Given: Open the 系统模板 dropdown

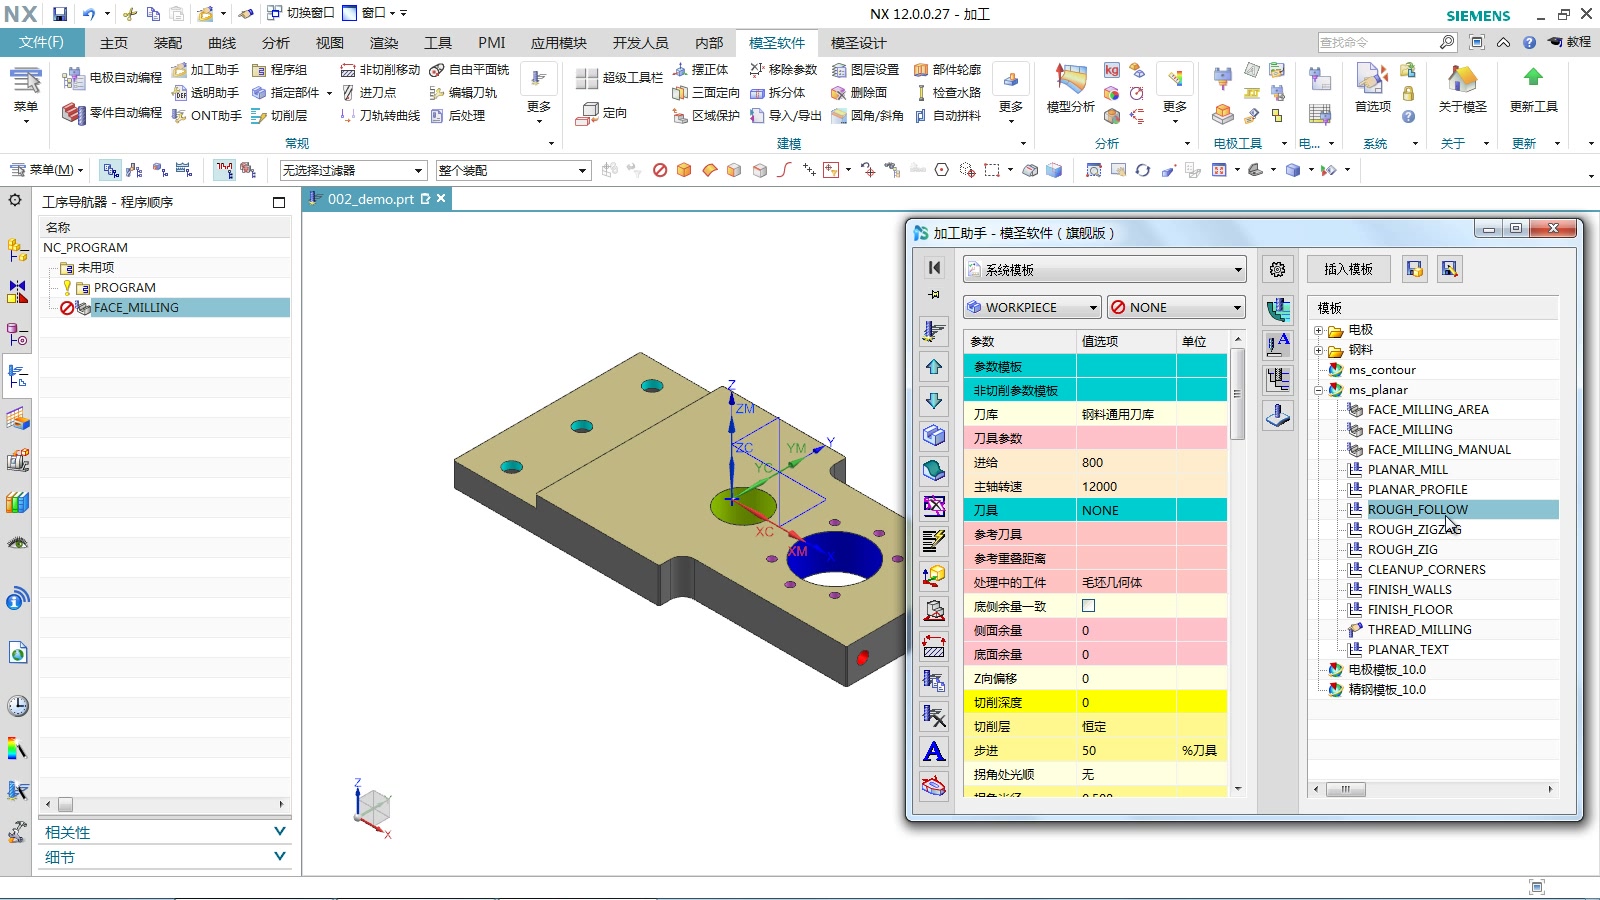Looking at the screenshot, I should [1105, 270].
